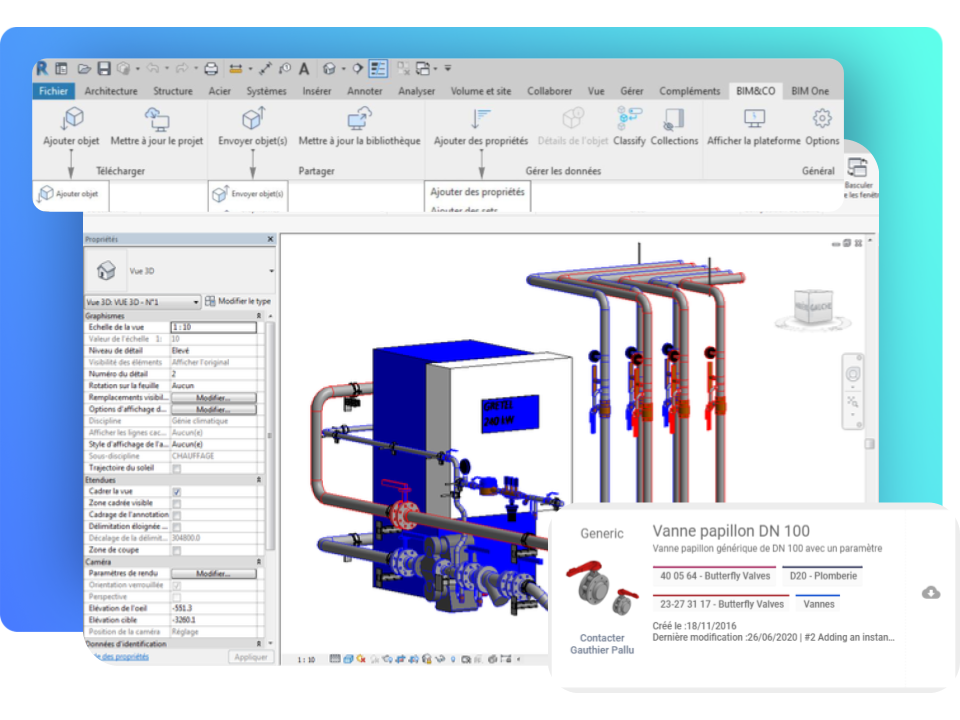The image size is (960, 720).
Task: Click Modifier for Remplacements visibilité
Action: (213, 398)
